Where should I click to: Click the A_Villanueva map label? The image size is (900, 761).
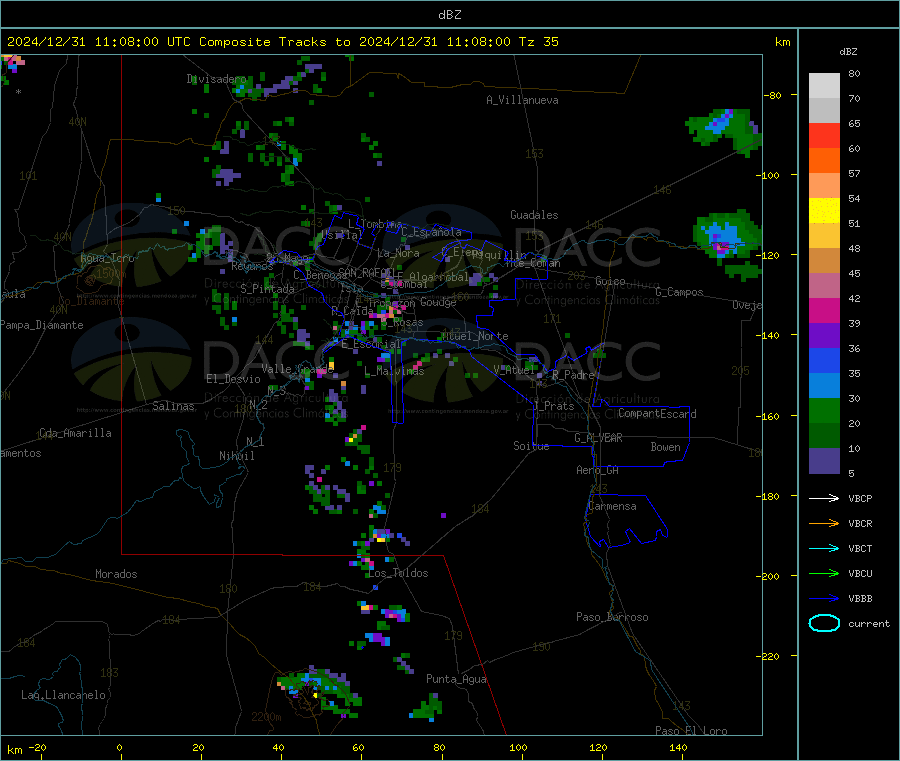pyautogui.click(x=522, y=100)
